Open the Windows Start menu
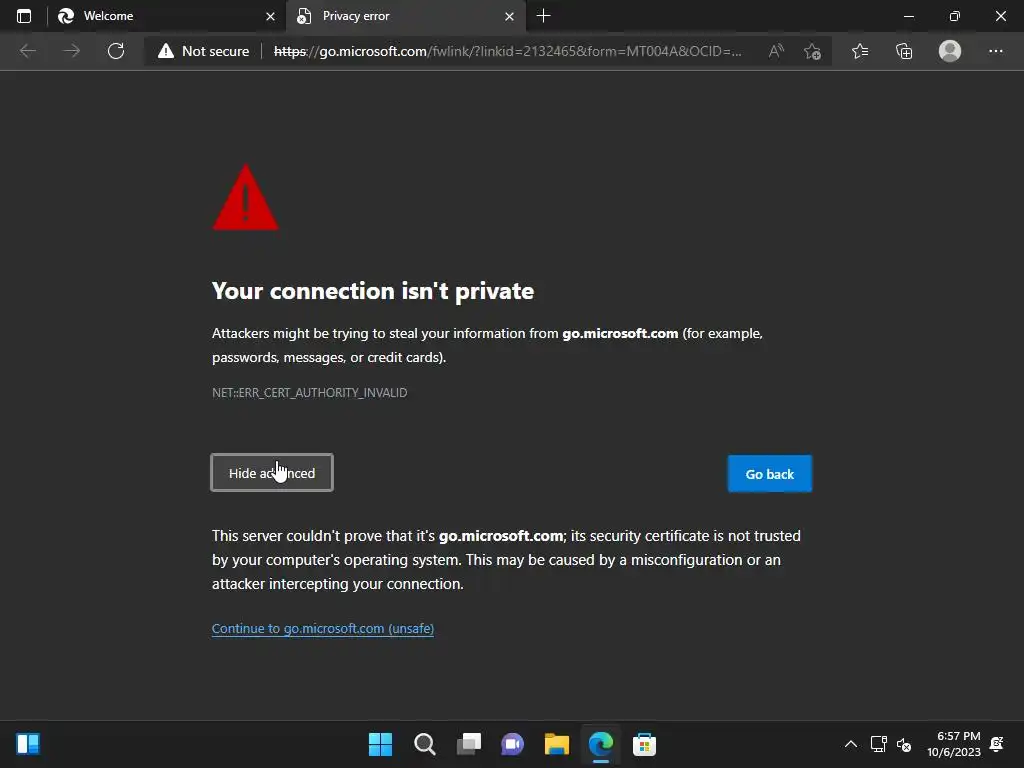The image size is (1024, 768). click(380, 744)
